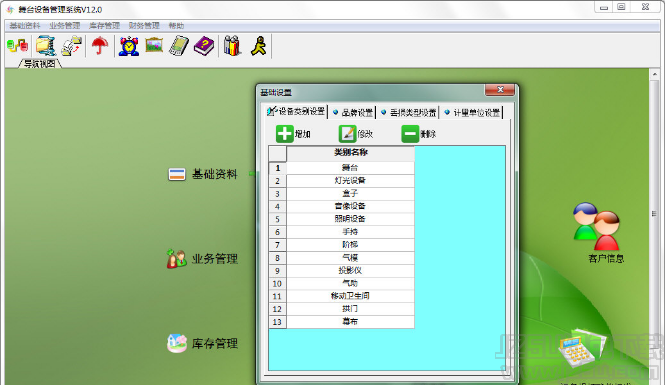Open the 业务管理 menu

click(64, 26)
